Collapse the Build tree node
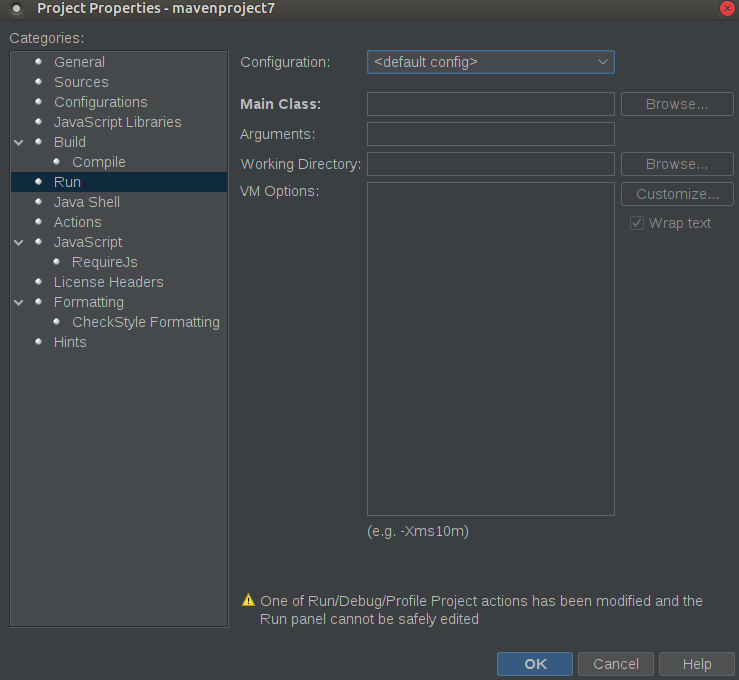 pos(19,142)
